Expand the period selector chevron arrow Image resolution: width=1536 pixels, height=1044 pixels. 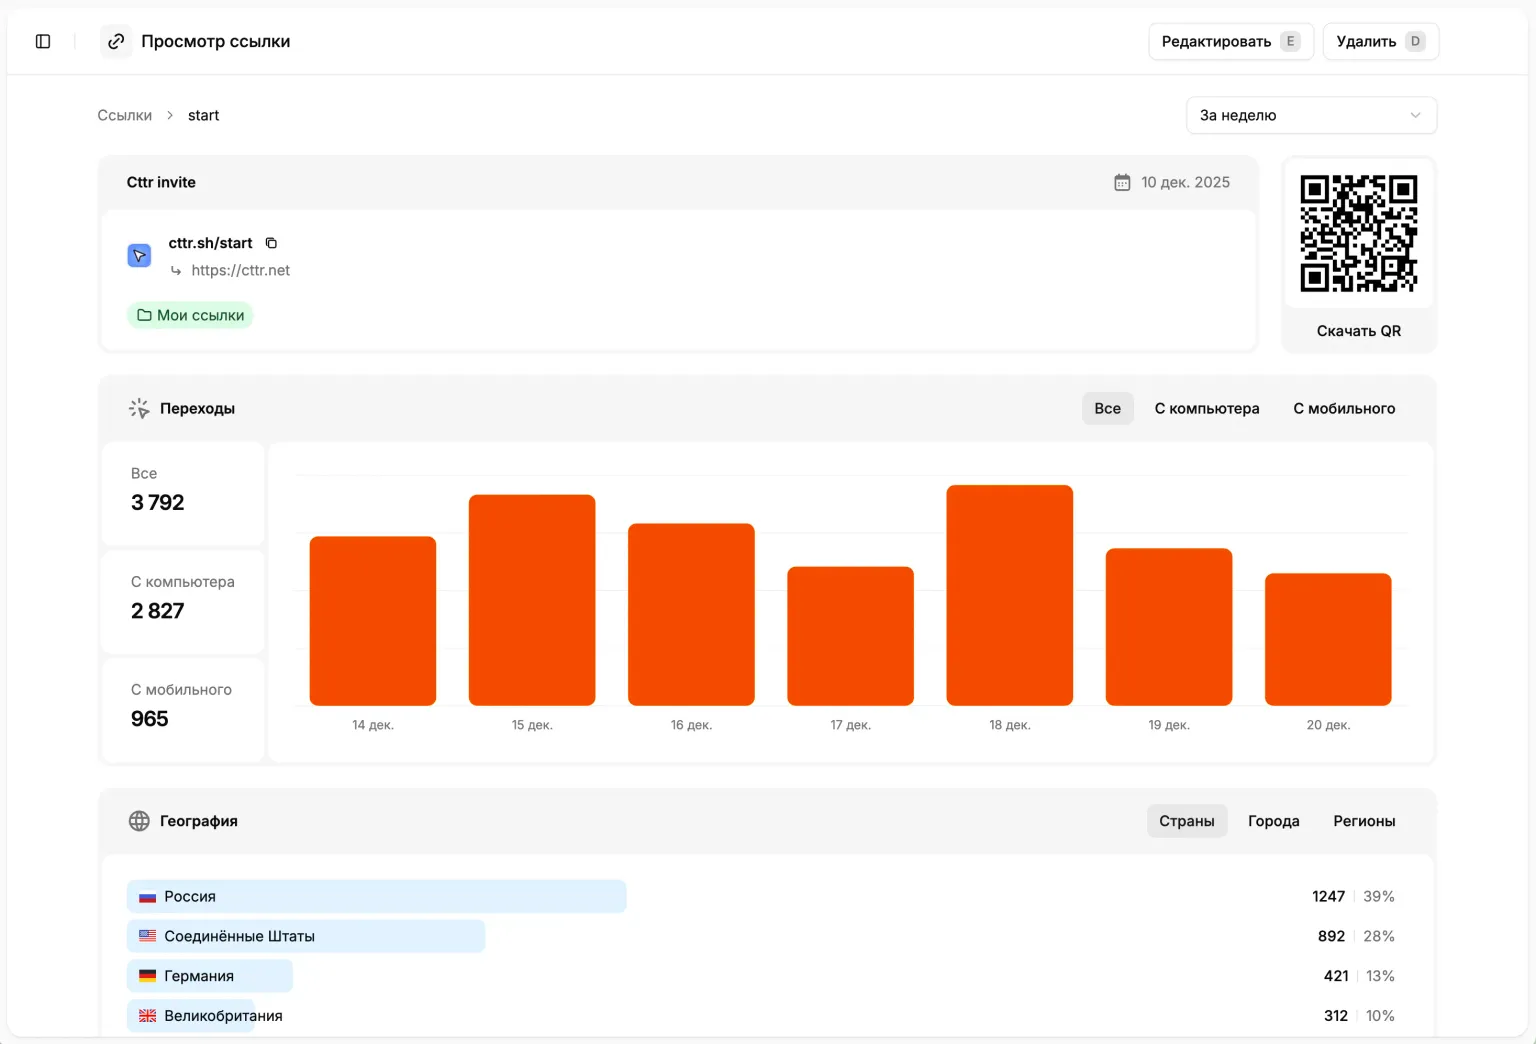click(x=1415, y=115)
